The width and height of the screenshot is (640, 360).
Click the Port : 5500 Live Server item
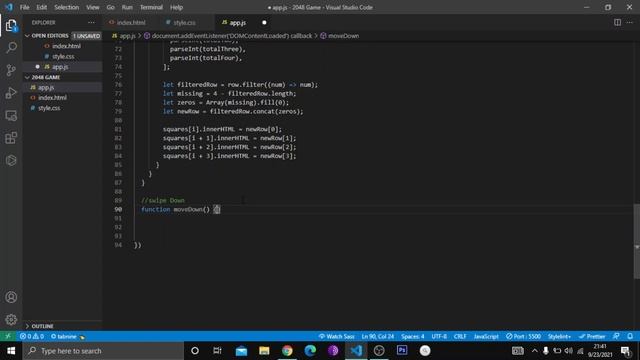tap(523, 336)
